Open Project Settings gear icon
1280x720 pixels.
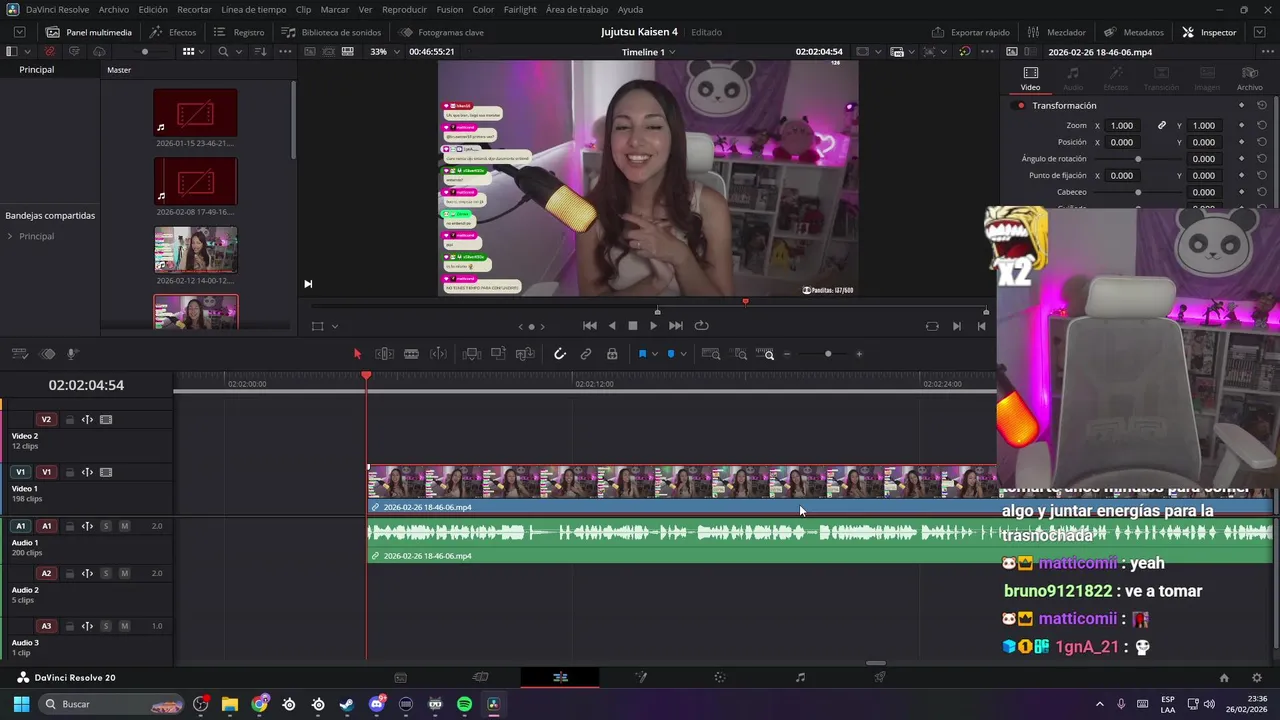[x=1257, y=678]
